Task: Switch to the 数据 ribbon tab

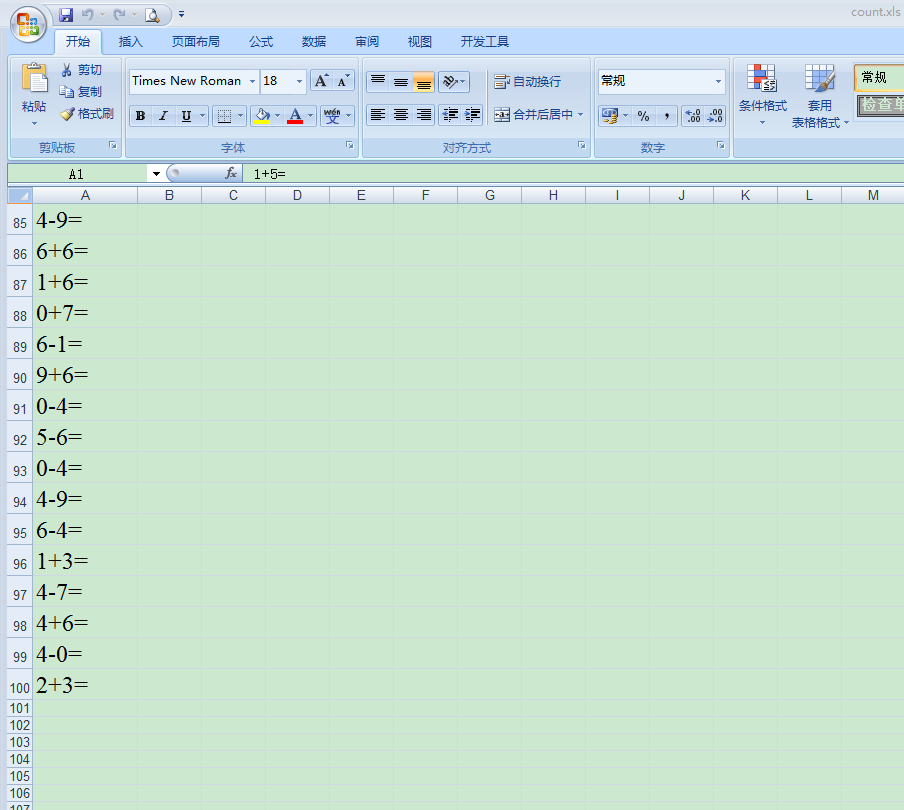Action: pyautogui.click(x=313, y=41)
